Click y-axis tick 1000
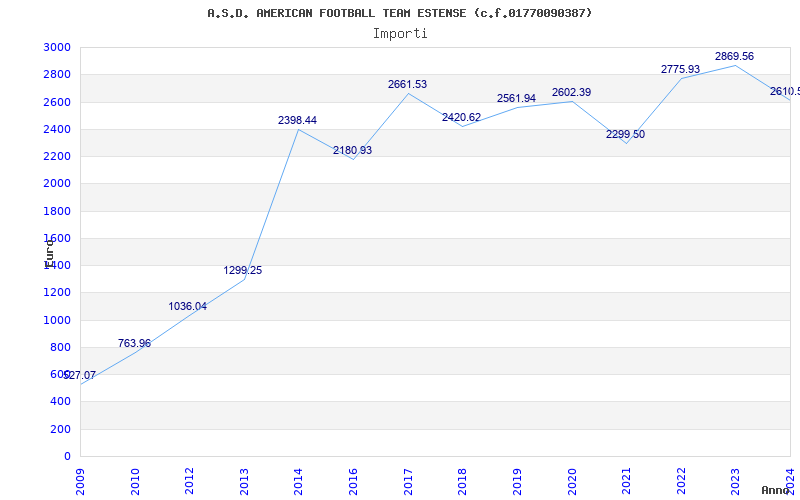 pyautogui.click(x=57, y=320)
